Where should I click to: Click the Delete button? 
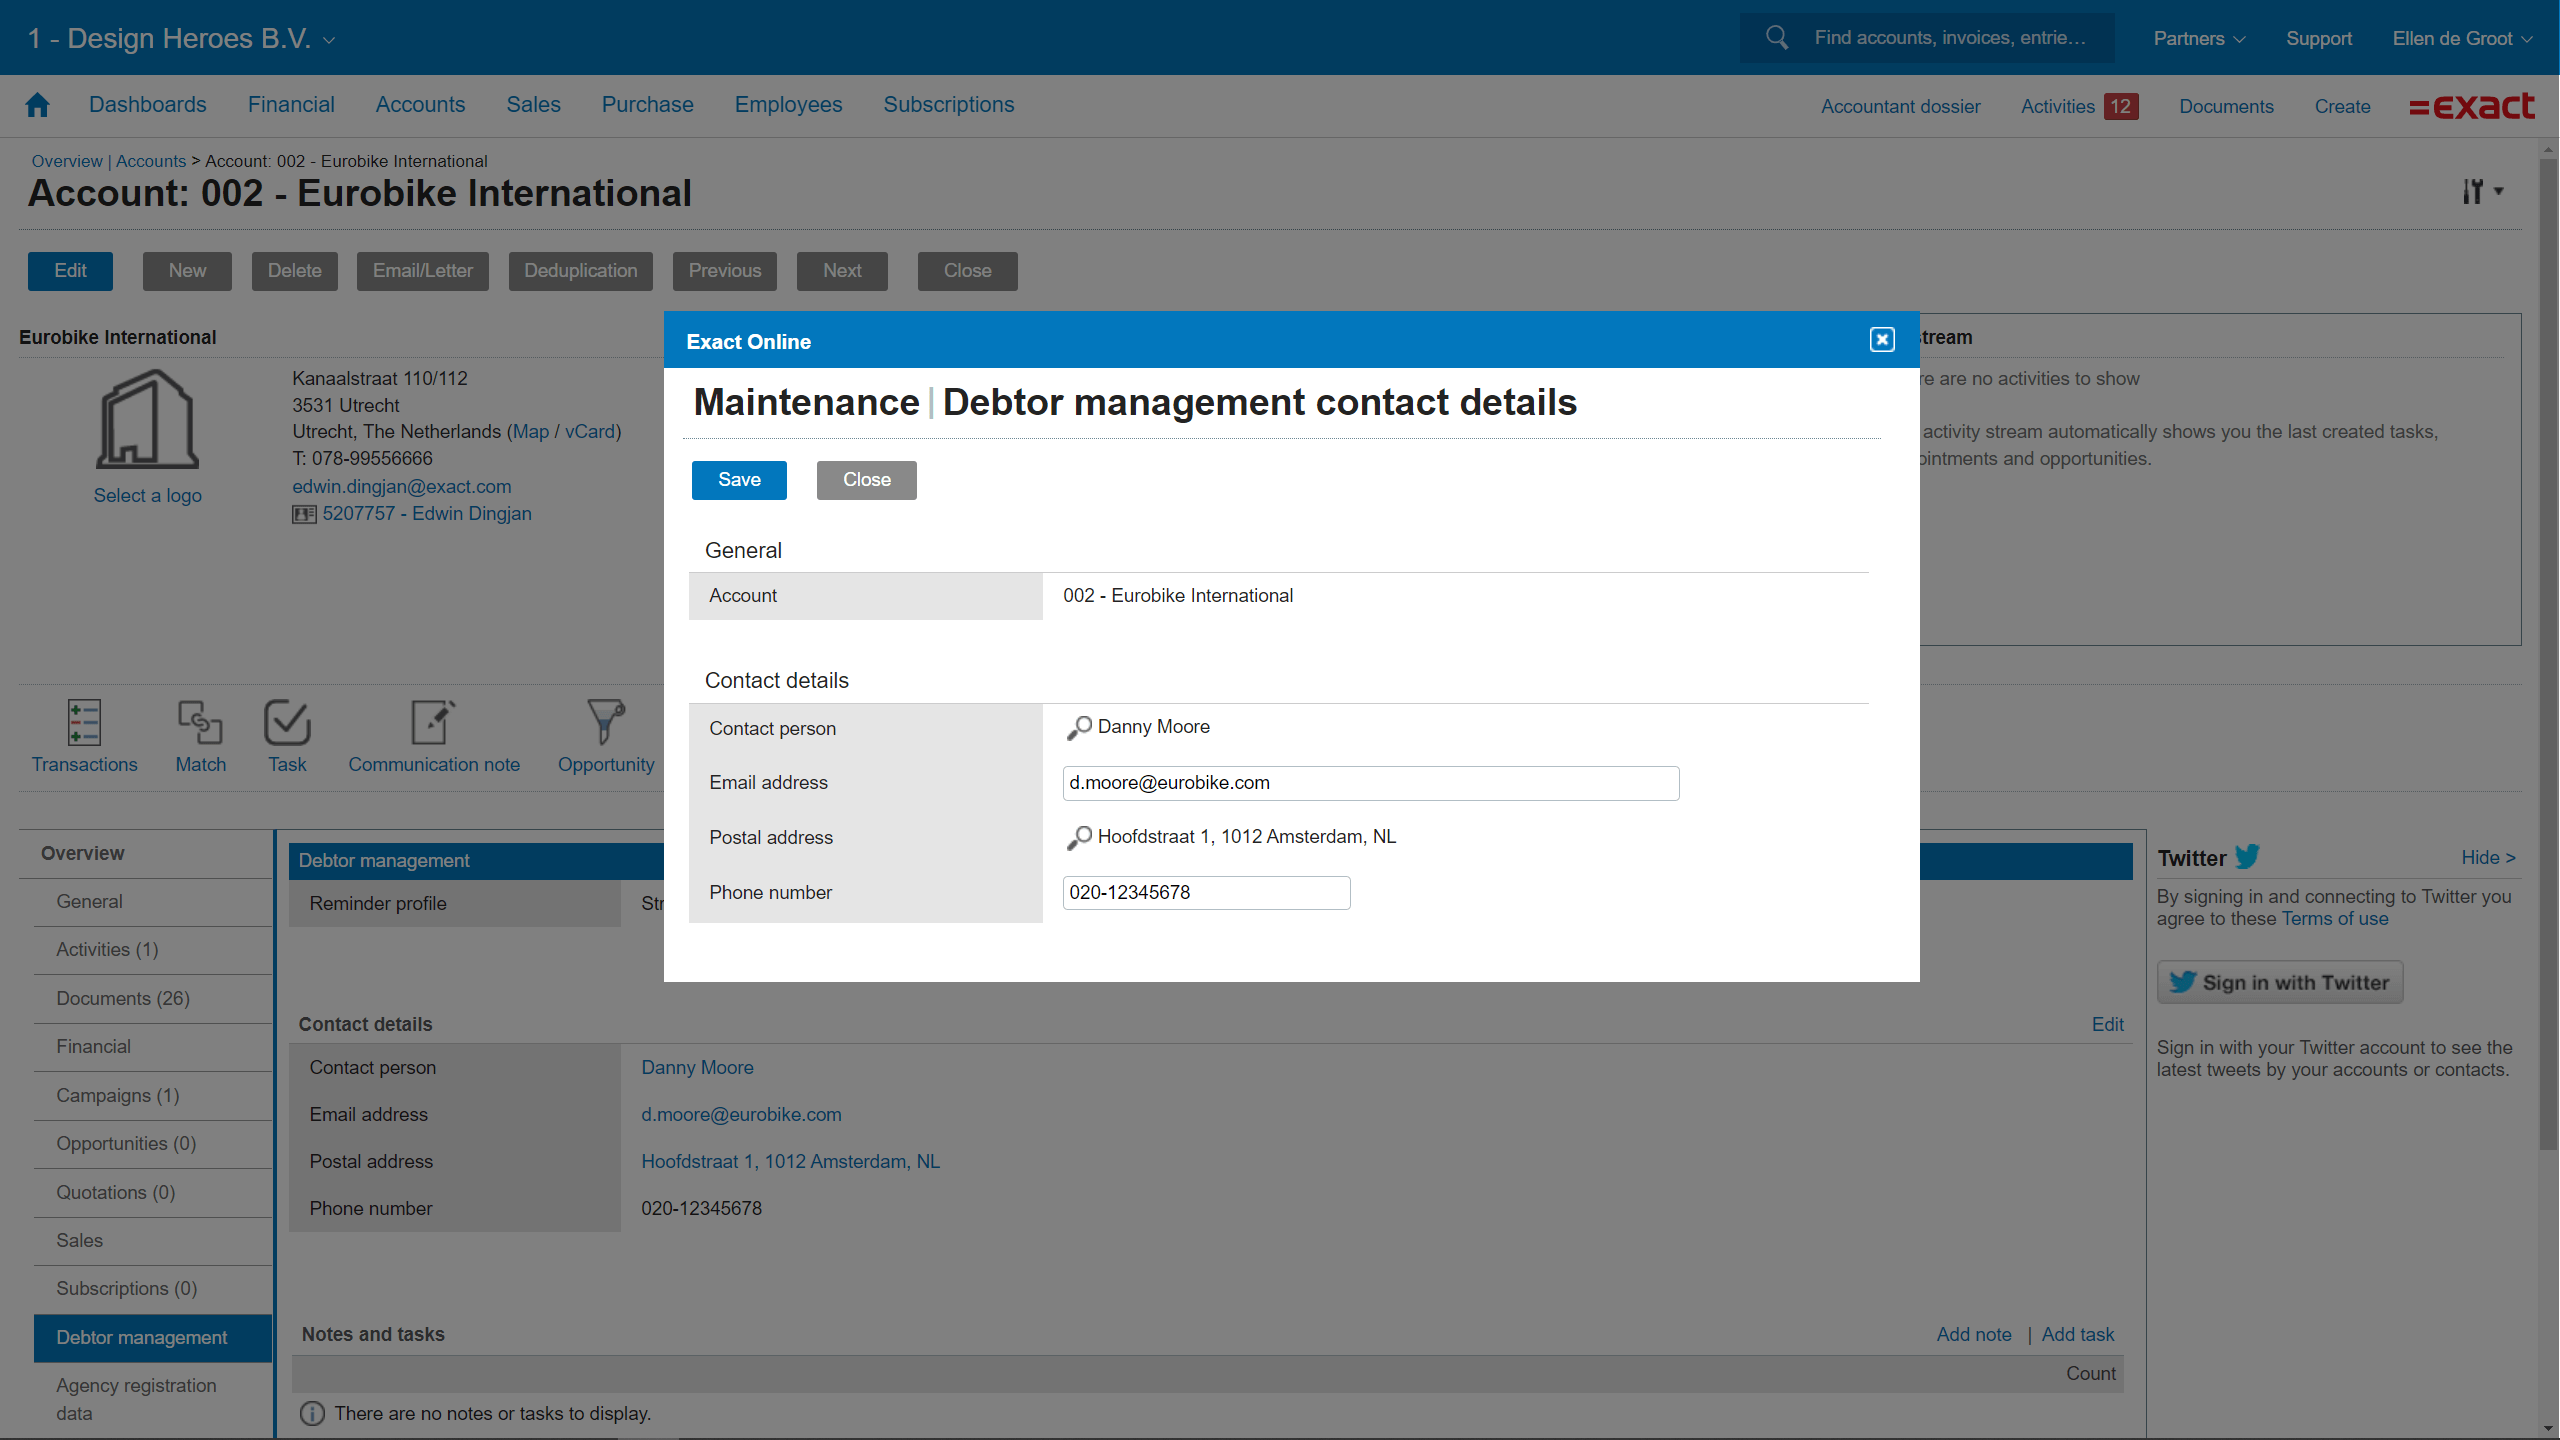pos(295,271)
